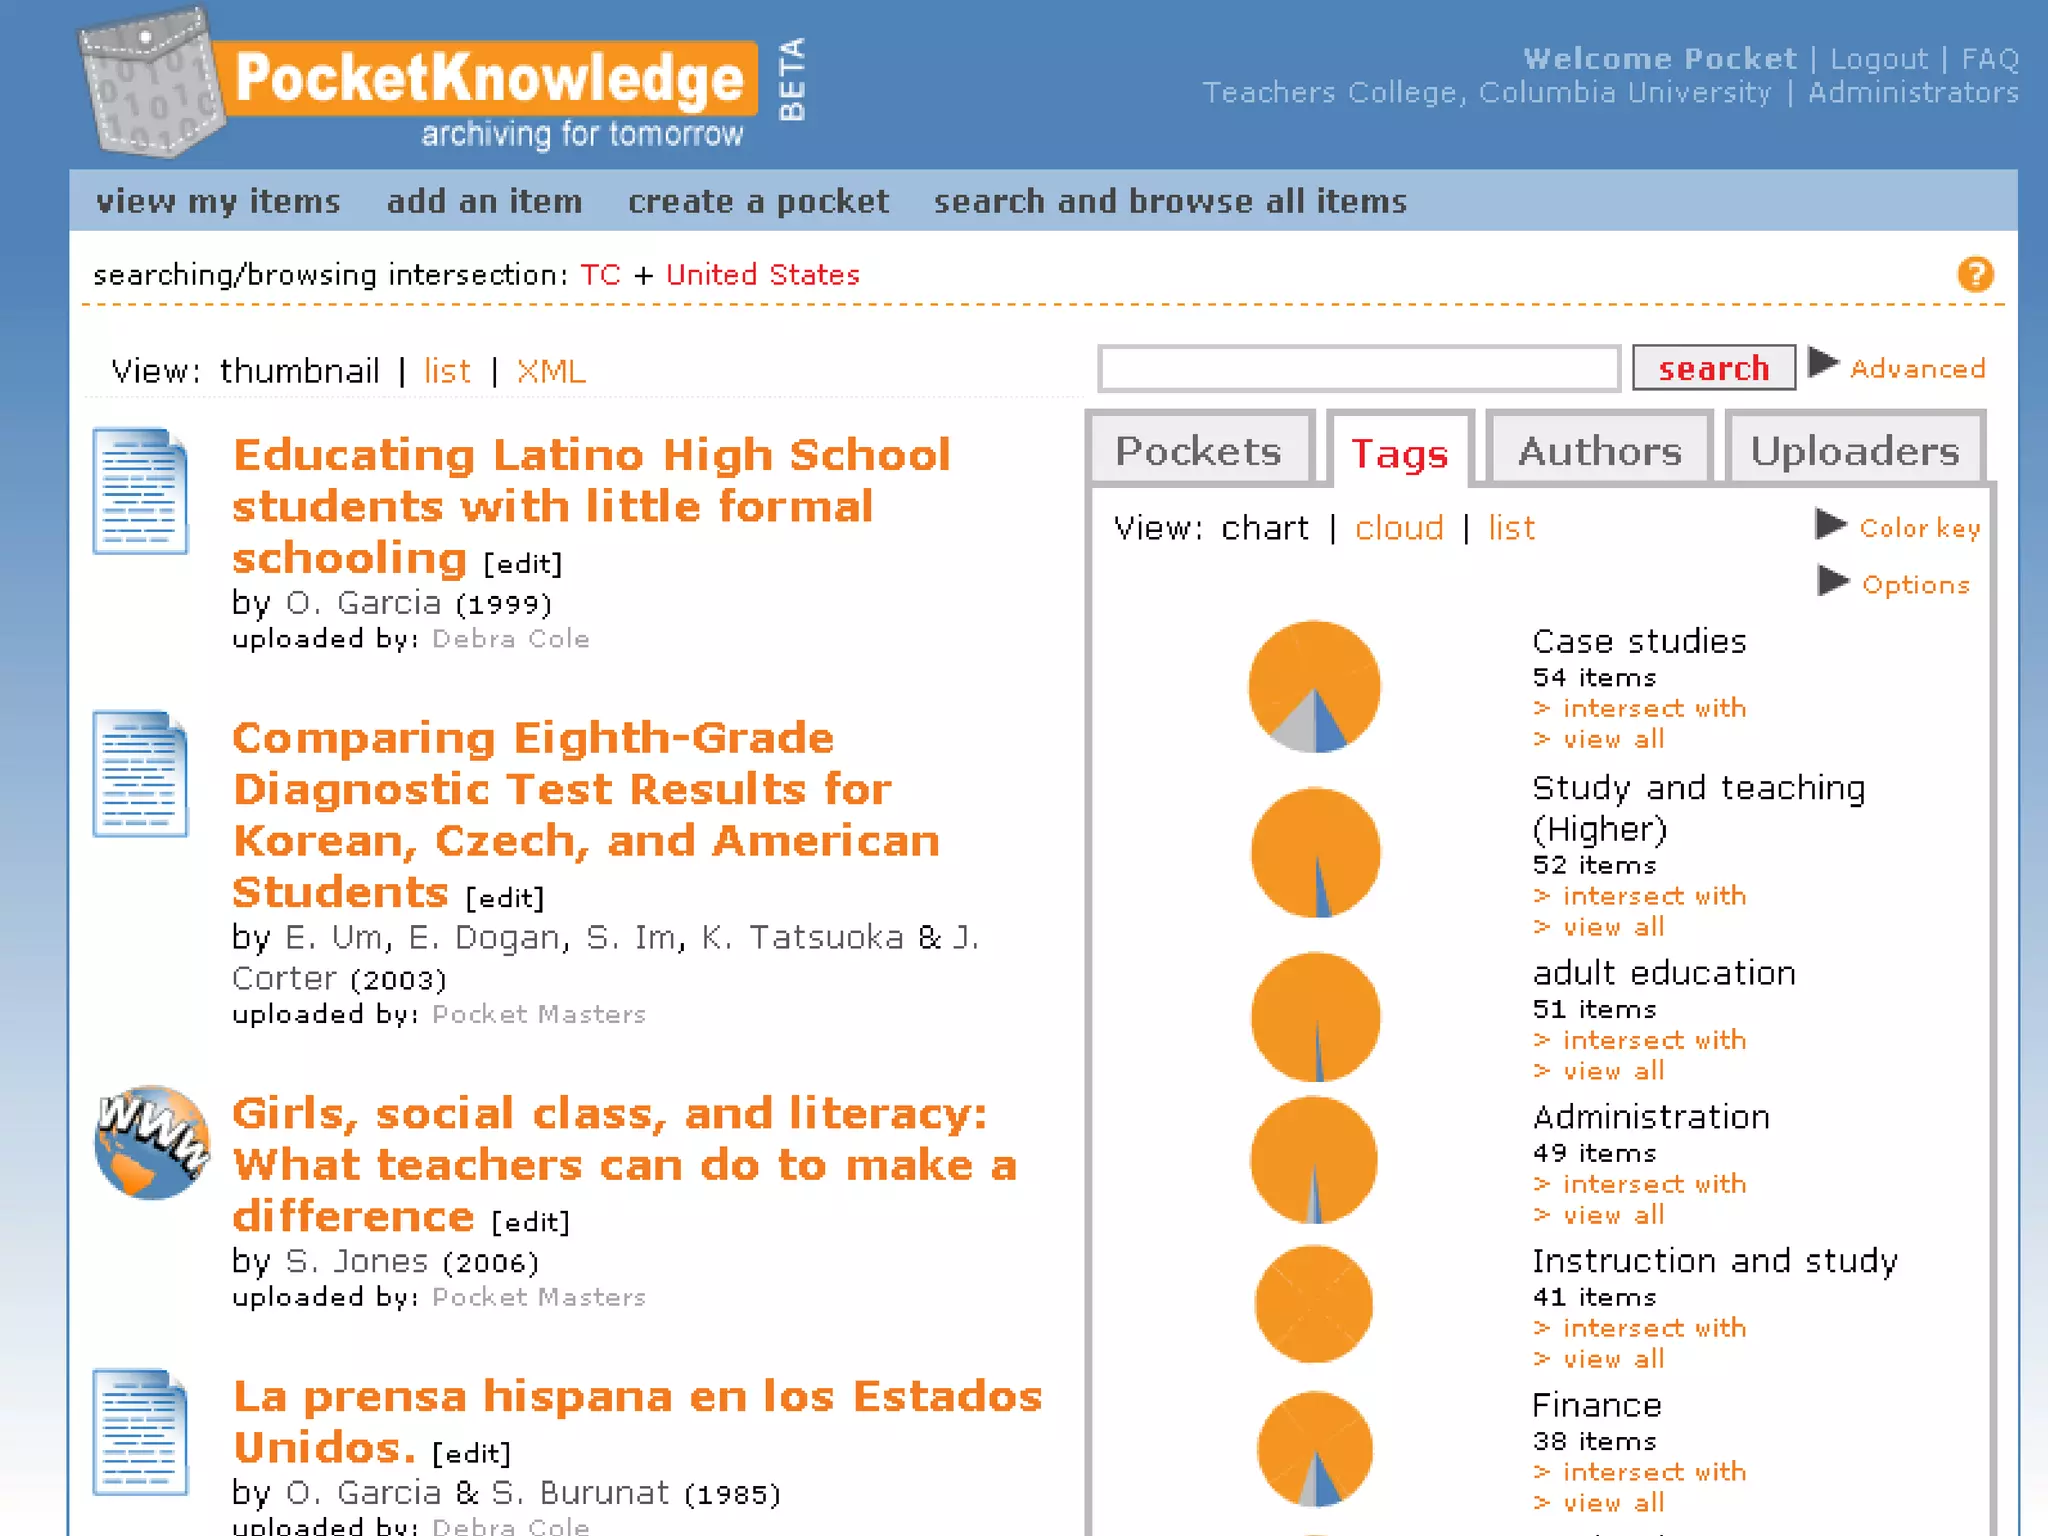Click the PocketKnowledge pocket logo
This screenshot has height=1536, width=2048.
click(150, 85)
